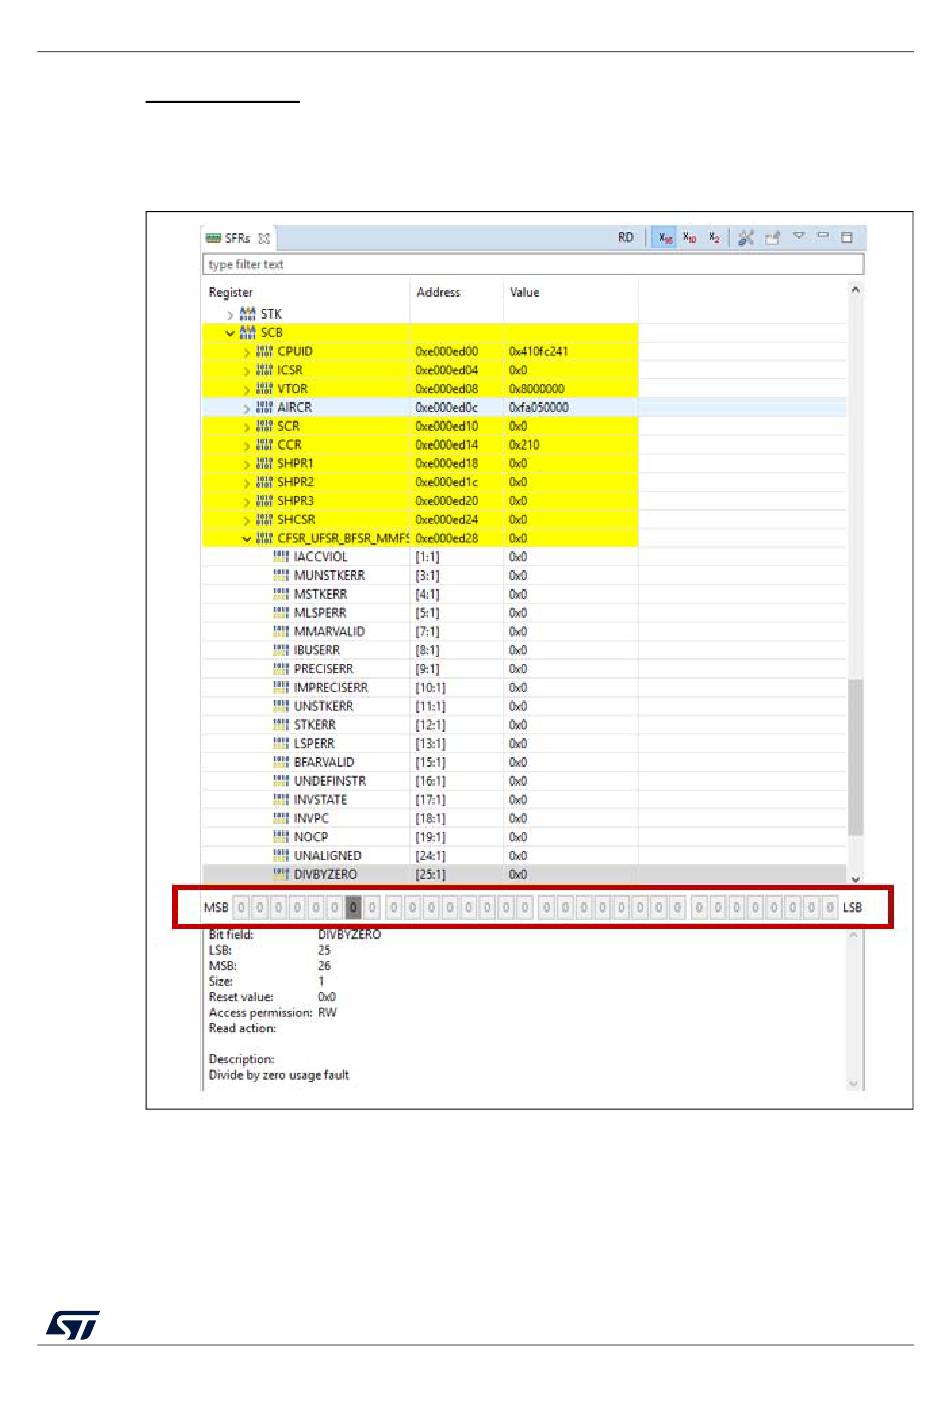Select the BFARVALID bit field row
Image resolution: width=950 pixels, height=1420 pixels.
[x=524, y=762]
